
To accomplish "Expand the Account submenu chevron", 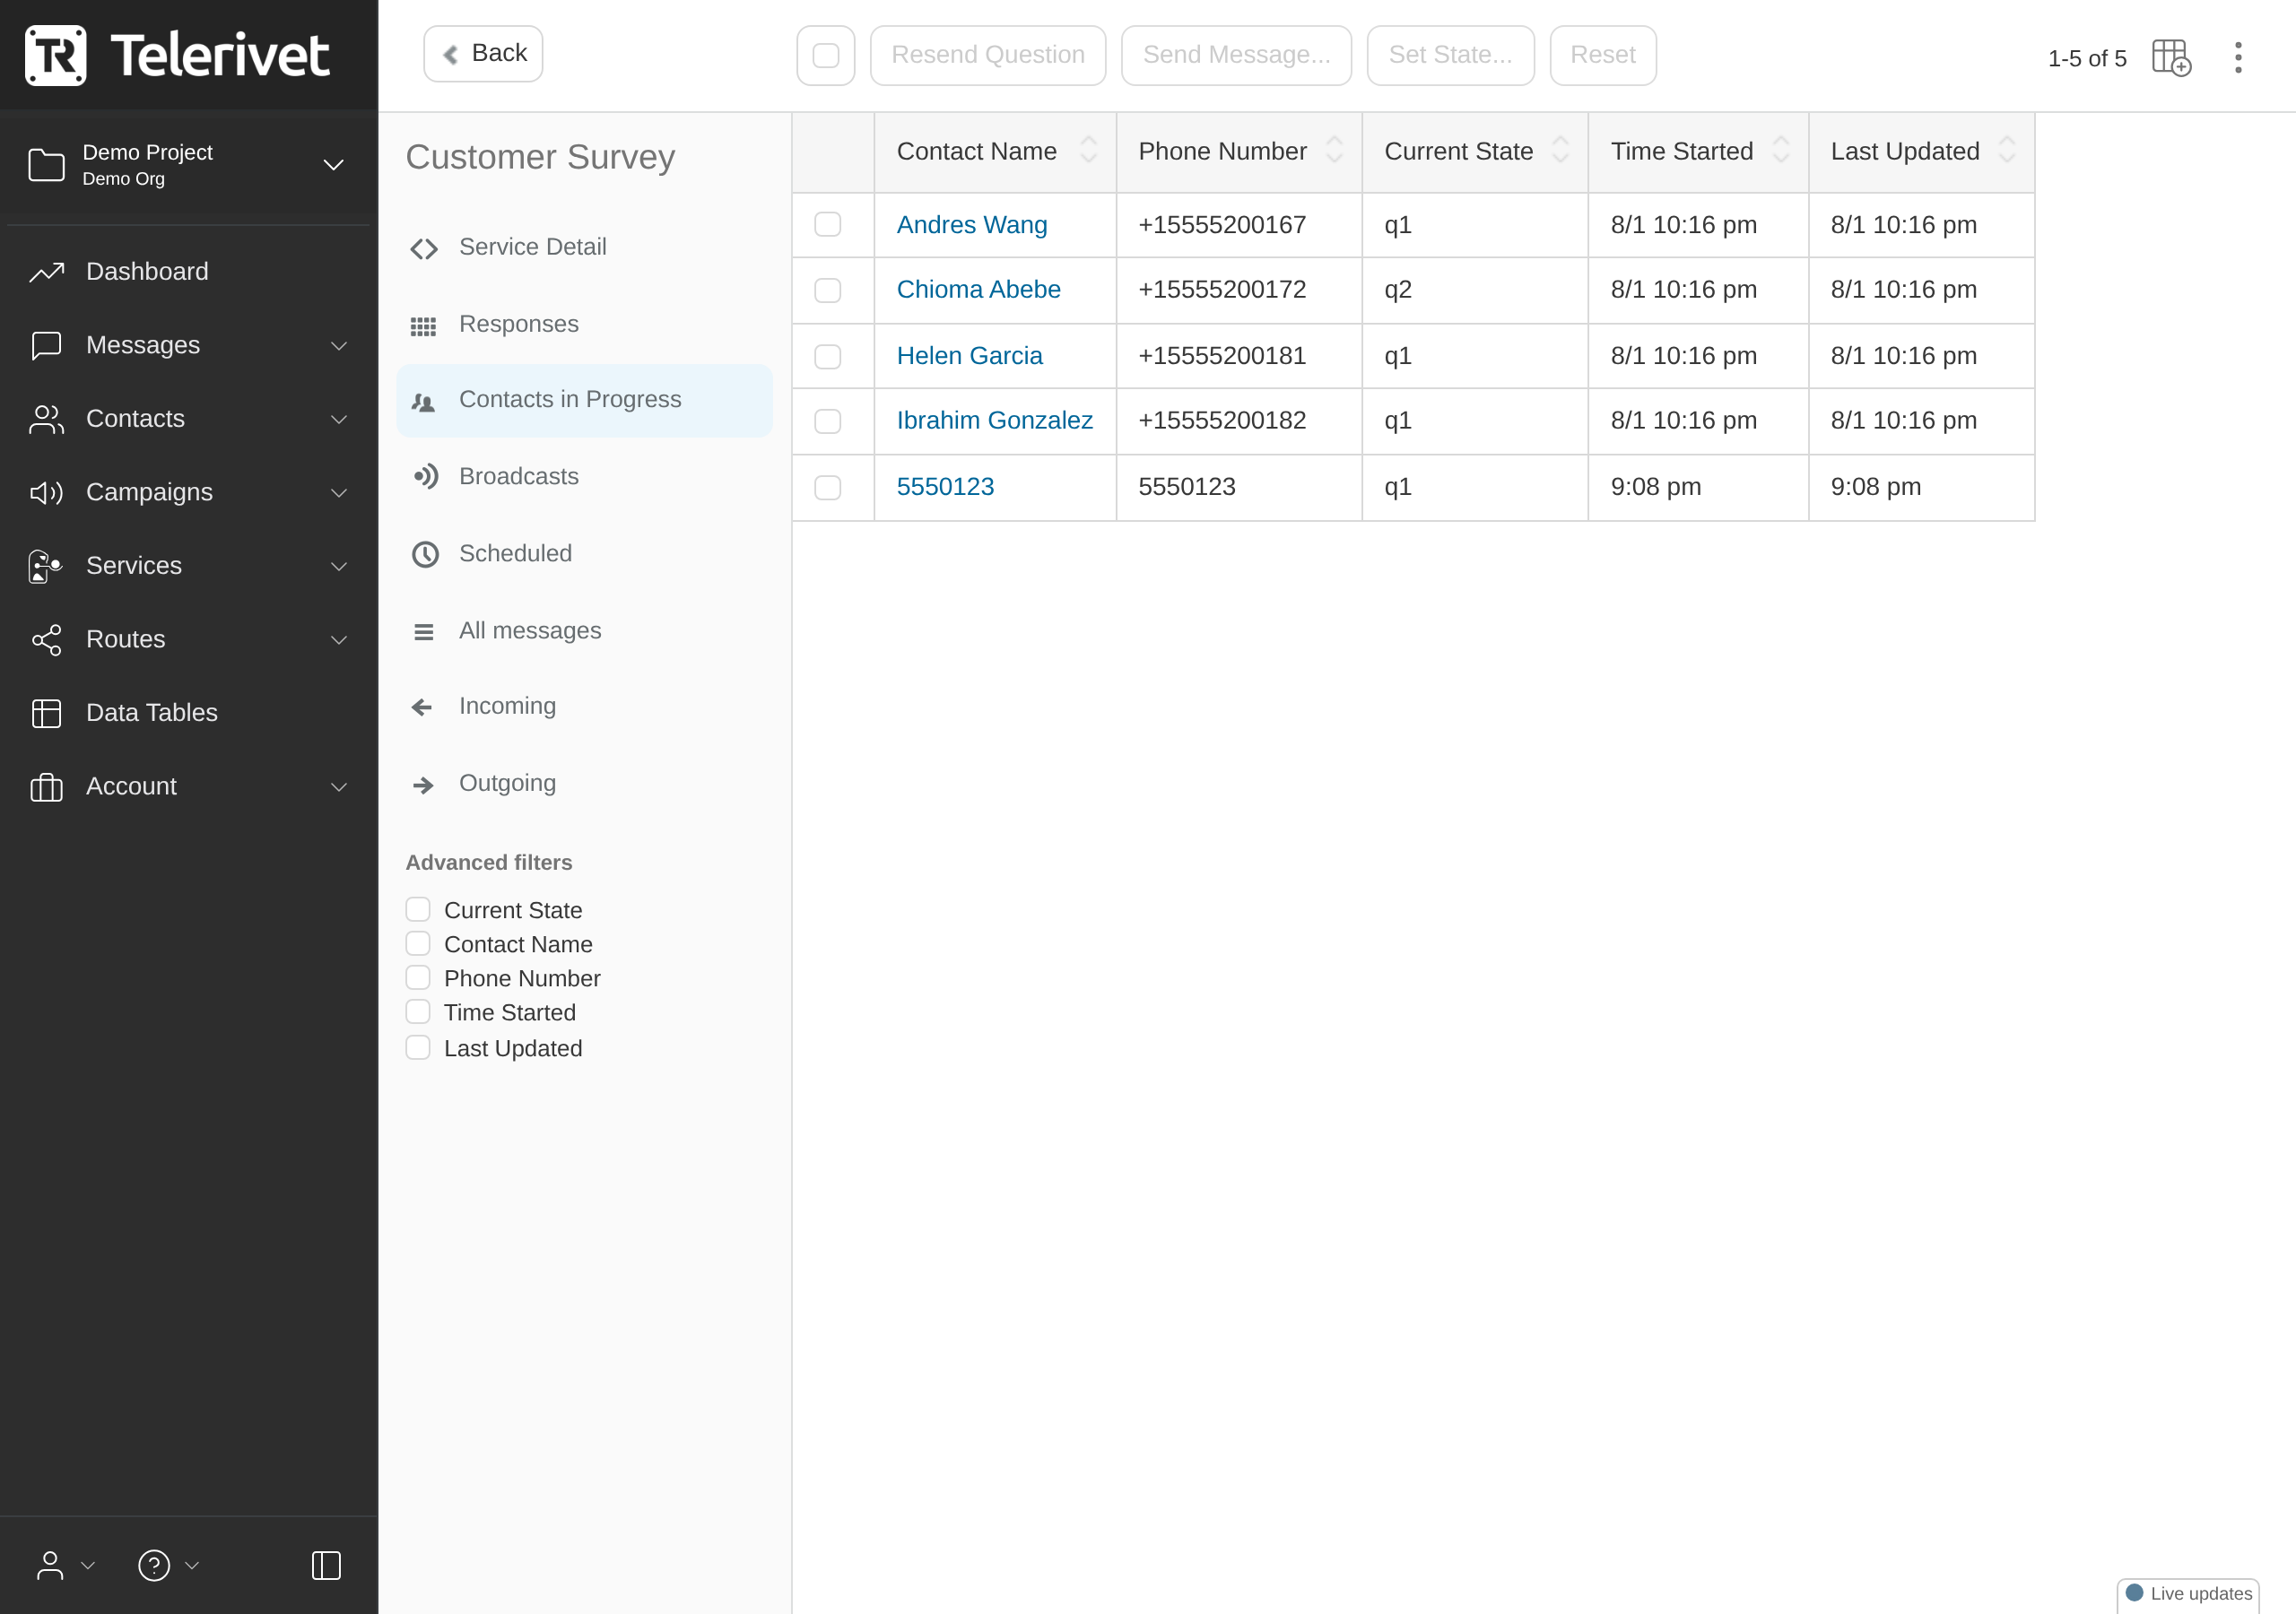I will [x=340, y=788].
